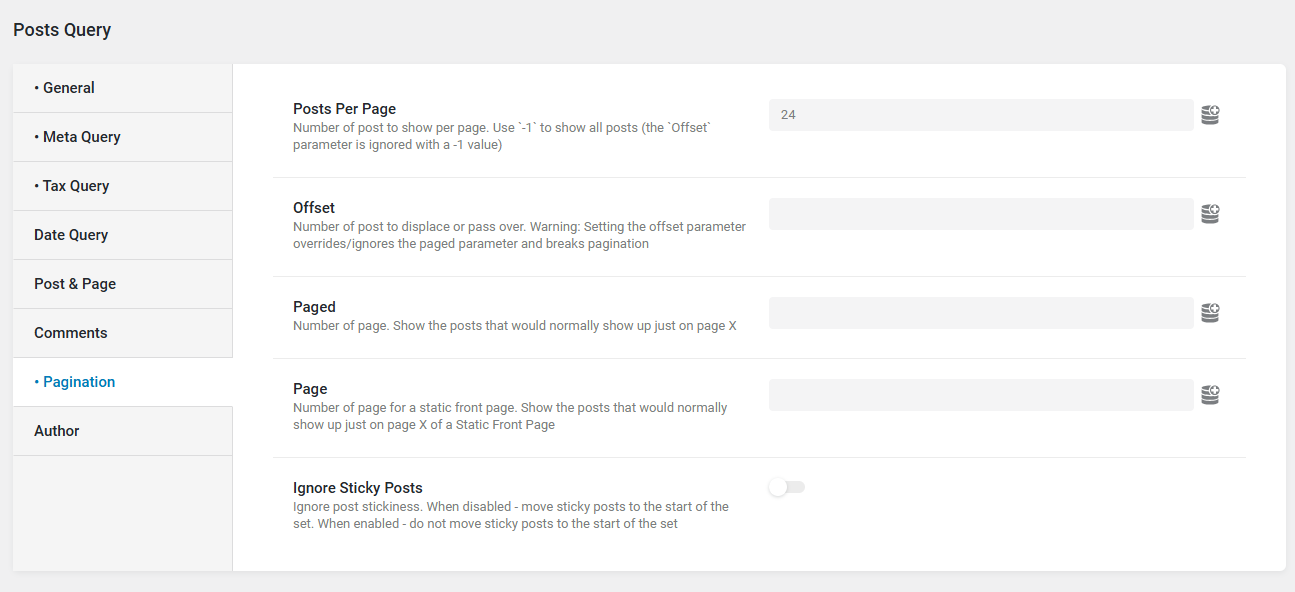Click into the Offset input field
Image resolution: width=1295 pixels, height=592 pixels.
(980, 214)
